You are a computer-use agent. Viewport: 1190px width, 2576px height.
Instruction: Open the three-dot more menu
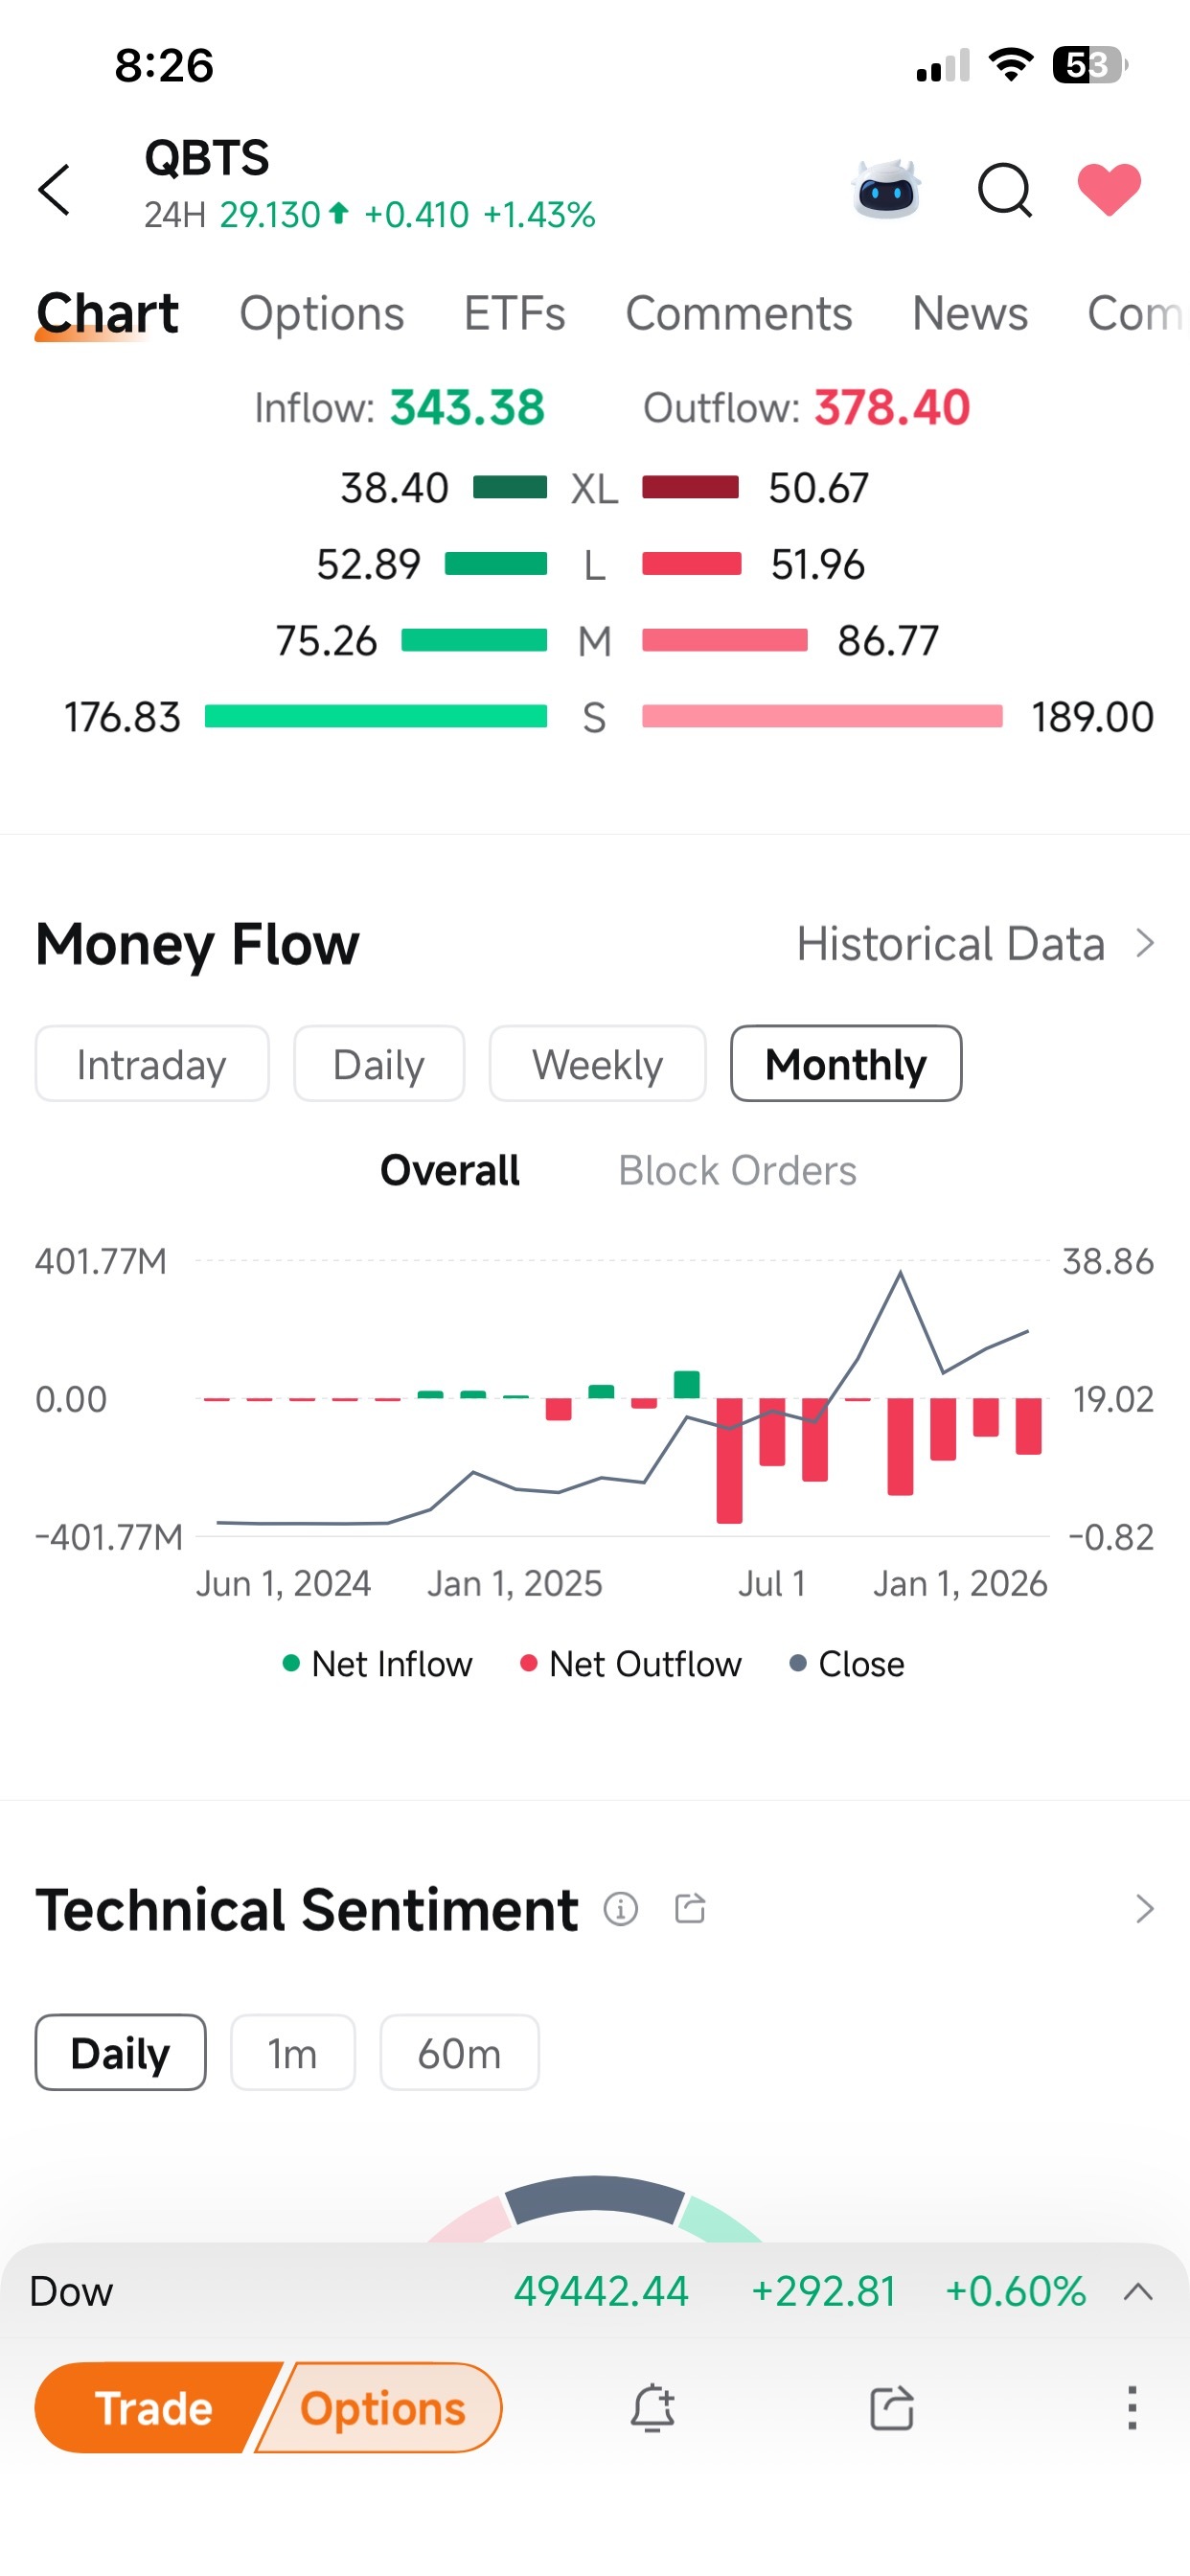(x=1132, y=2408)
